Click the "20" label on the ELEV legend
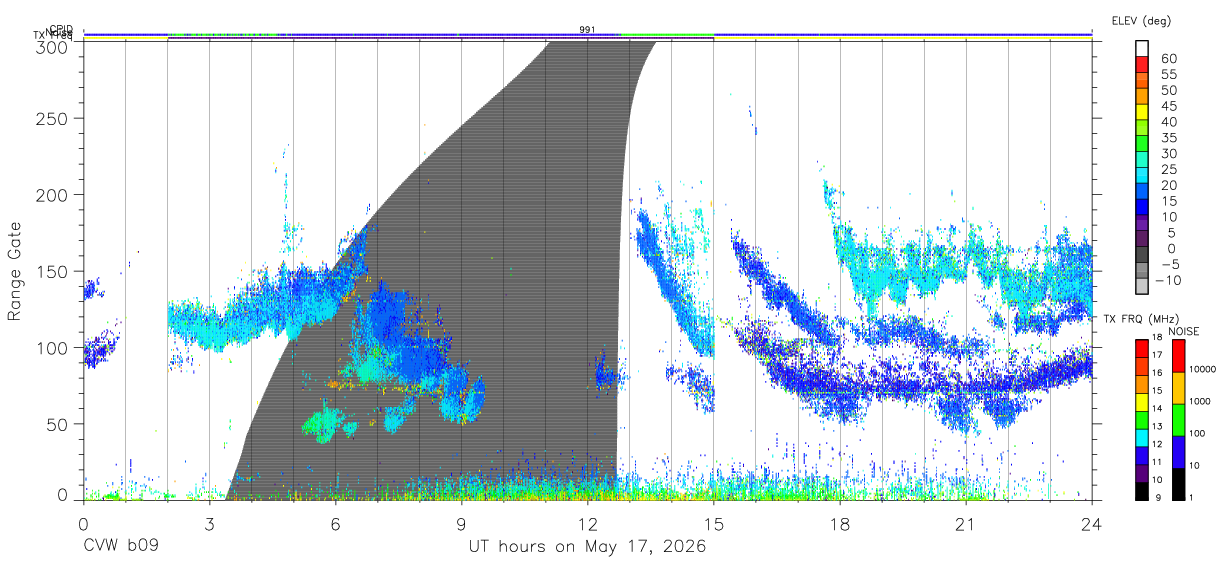1228x567 pixels. (1168, 185)
